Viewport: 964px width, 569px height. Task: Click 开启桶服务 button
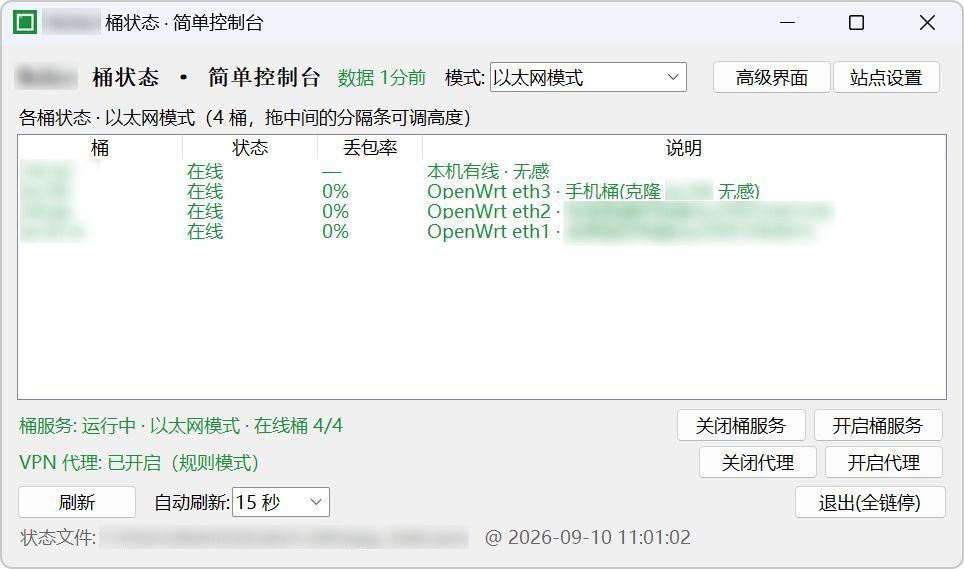(x=878, y=425)
